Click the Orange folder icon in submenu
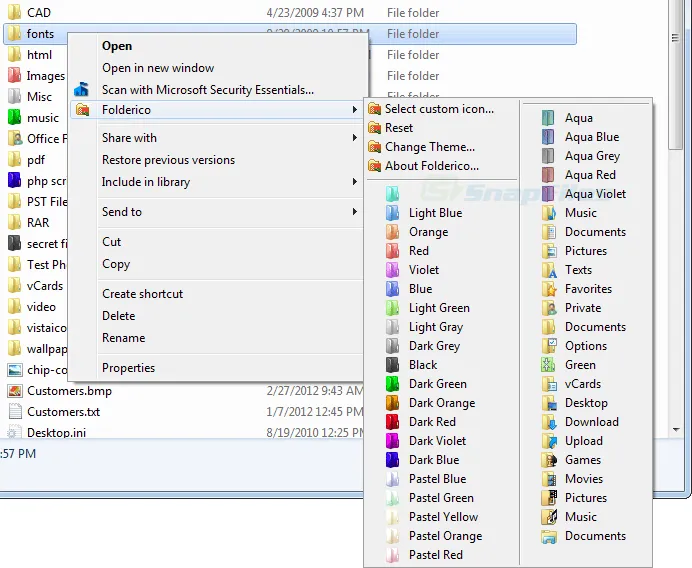The width and height of the screenshot is (692, 568). click(392, 232)
